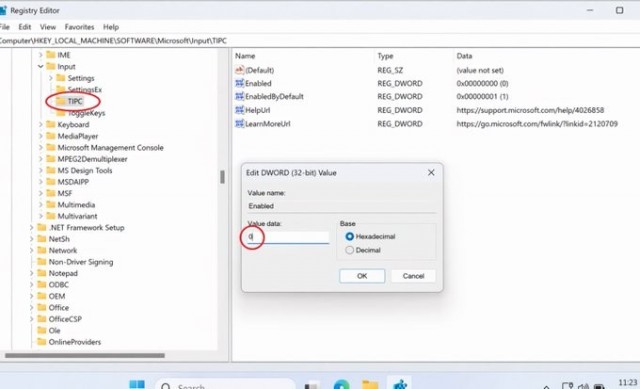Viewport: 640px width, 389px height.
Task: Select the Hexadecimal base option
Action: 349,236
